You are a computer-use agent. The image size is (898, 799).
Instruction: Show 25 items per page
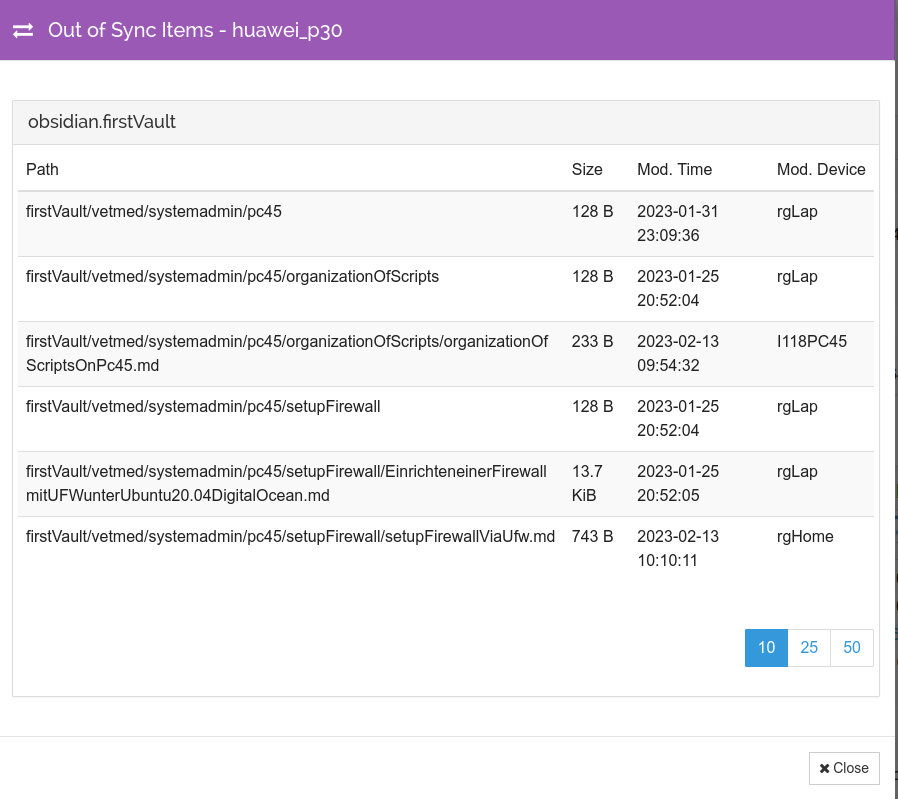pos(809,648)
